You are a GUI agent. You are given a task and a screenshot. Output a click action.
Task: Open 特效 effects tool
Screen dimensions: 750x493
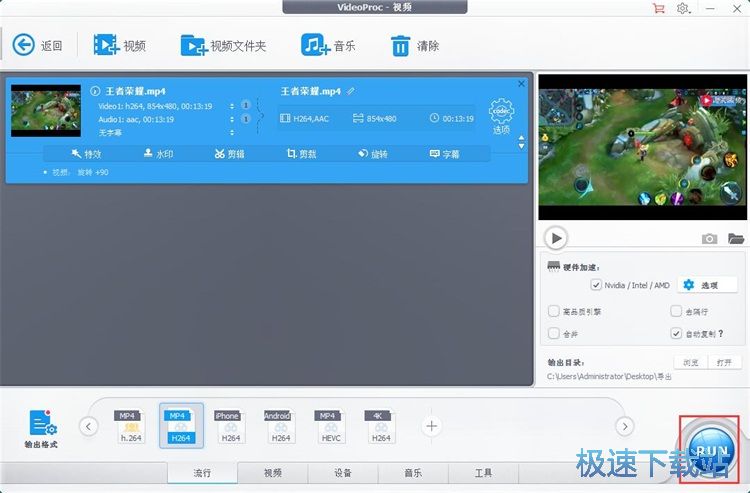click(x=86, y=154)
